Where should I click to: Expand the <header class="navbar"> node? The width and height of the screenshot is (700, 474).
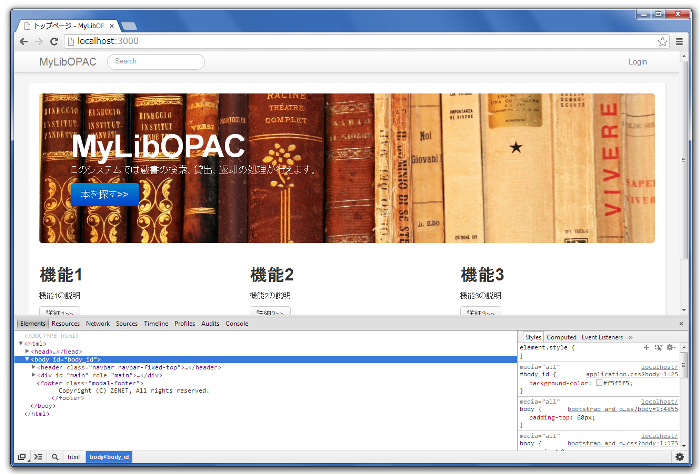(33, 367)
